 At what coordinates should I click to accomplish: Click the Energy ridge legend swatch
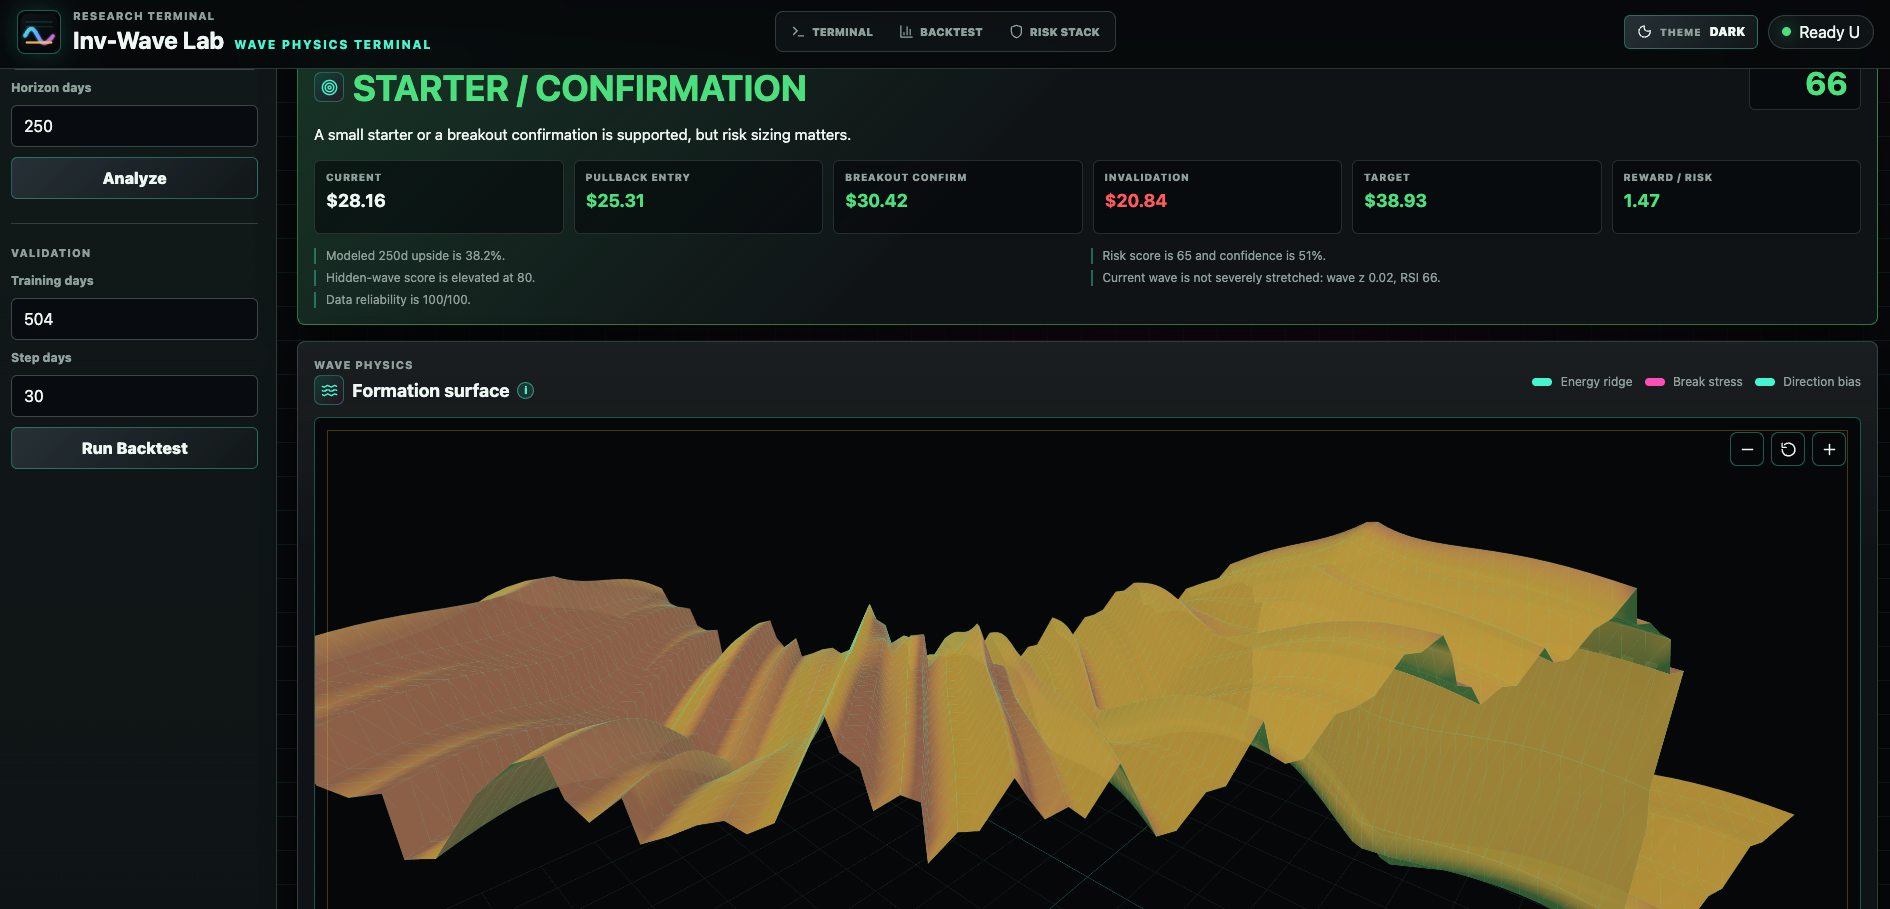pos(1542,382)
